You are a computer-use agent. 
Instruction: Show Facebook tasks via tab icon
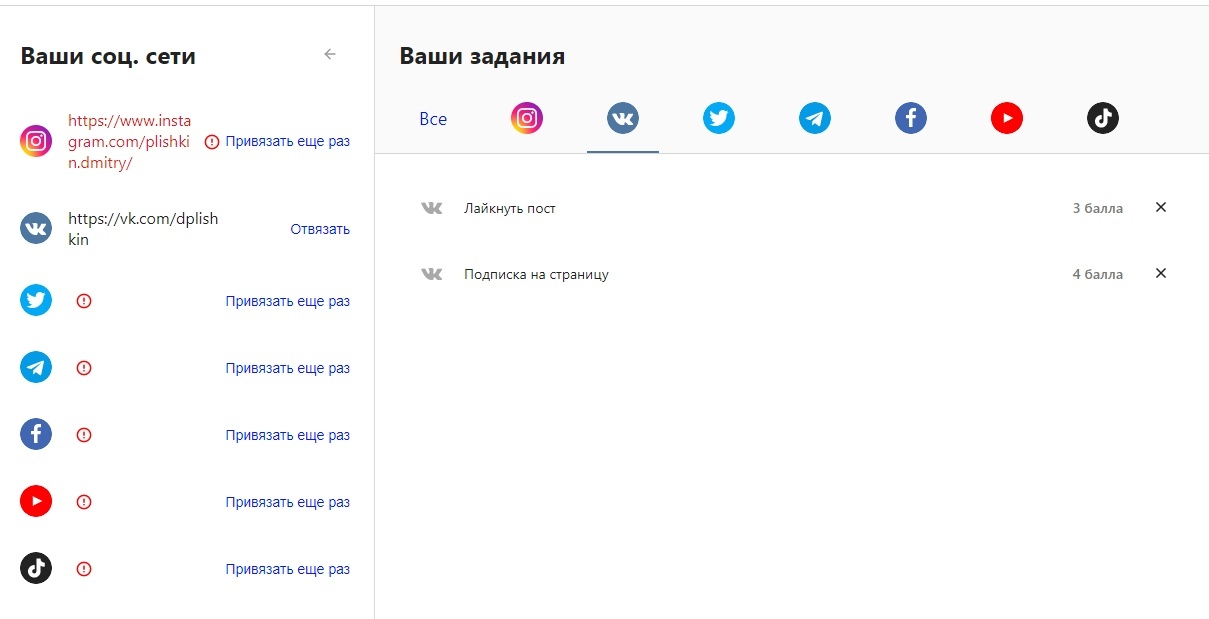(x=911, y=119)
